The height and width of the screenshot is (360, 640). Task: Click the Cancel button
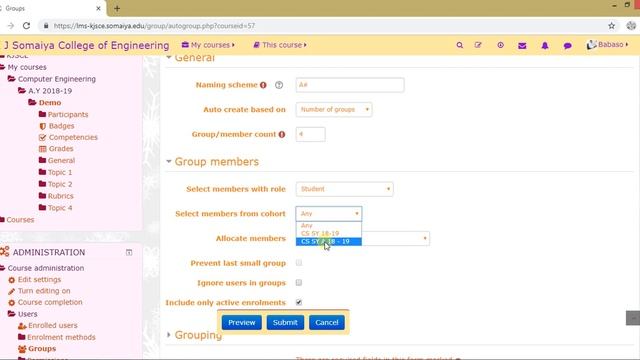[x=327, y=322]
